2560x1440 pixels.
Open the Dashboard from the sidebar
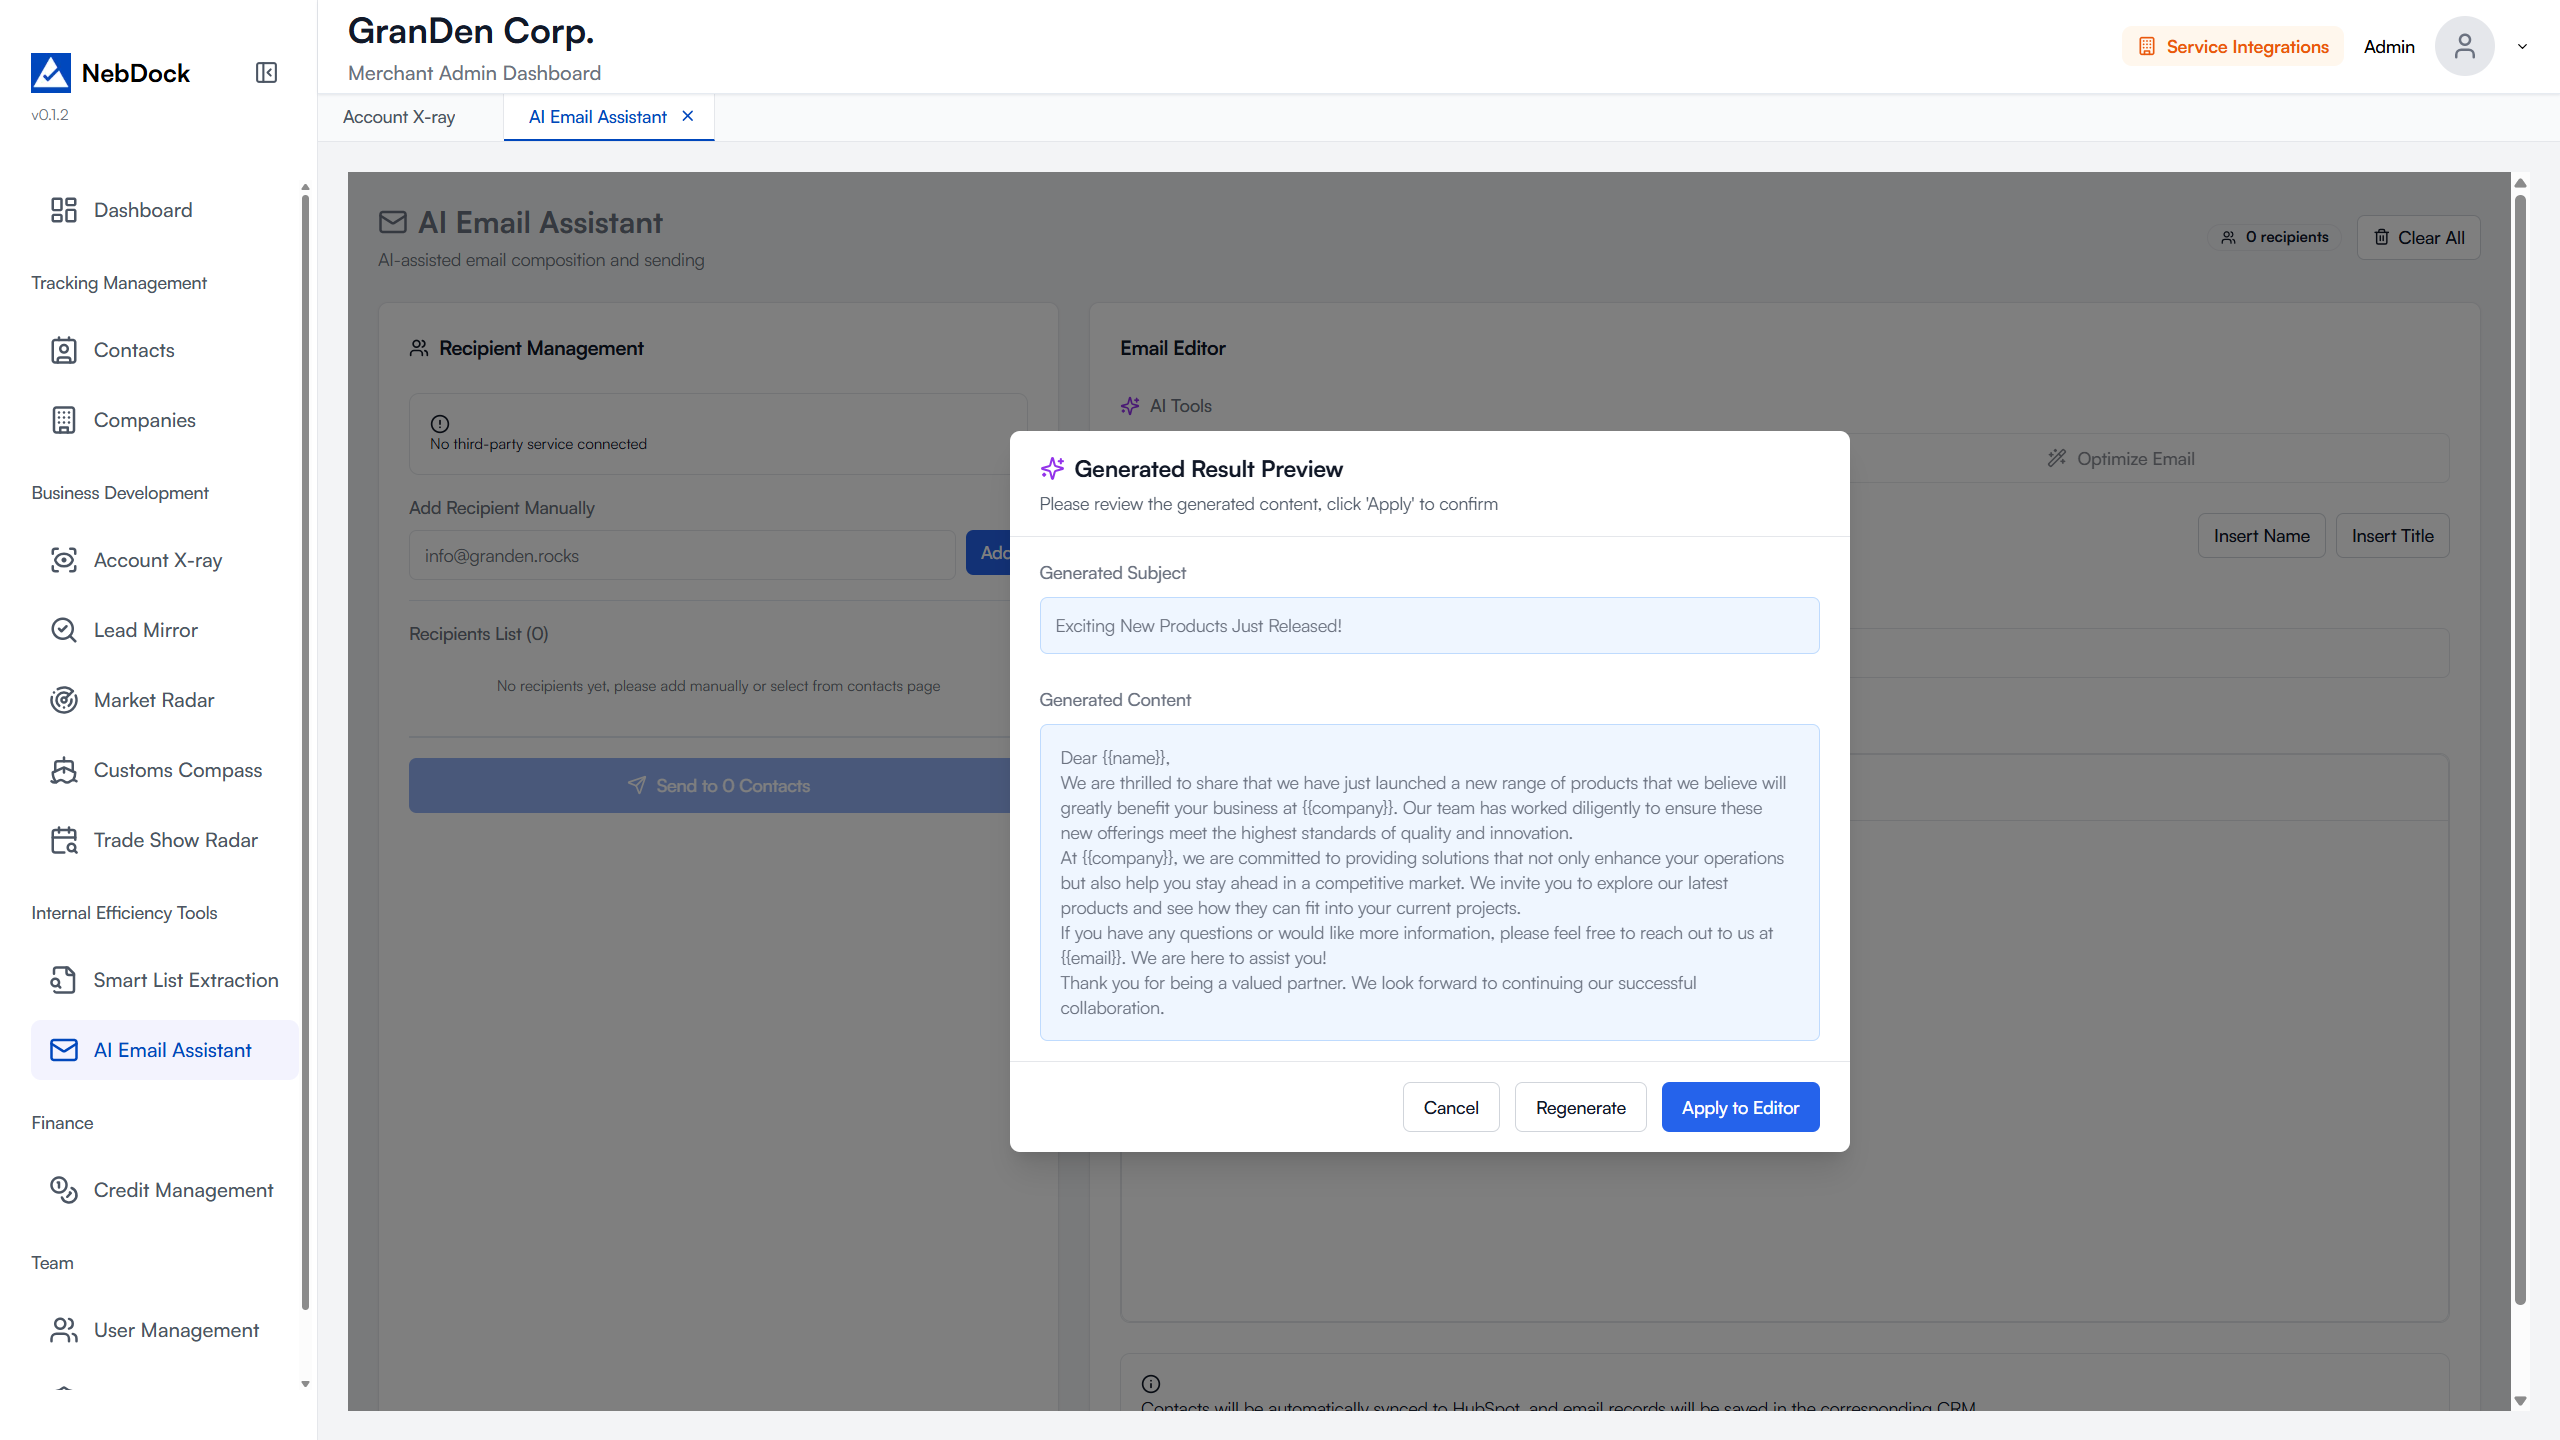pyautogui.click(x=142, y=210)
